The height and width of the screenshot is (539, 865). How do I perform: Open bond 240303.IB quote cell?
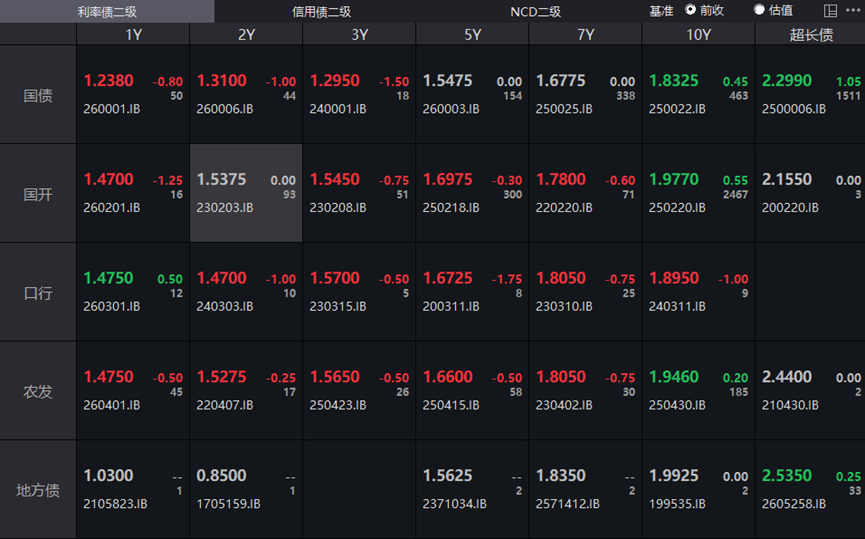tap(246, 292)
